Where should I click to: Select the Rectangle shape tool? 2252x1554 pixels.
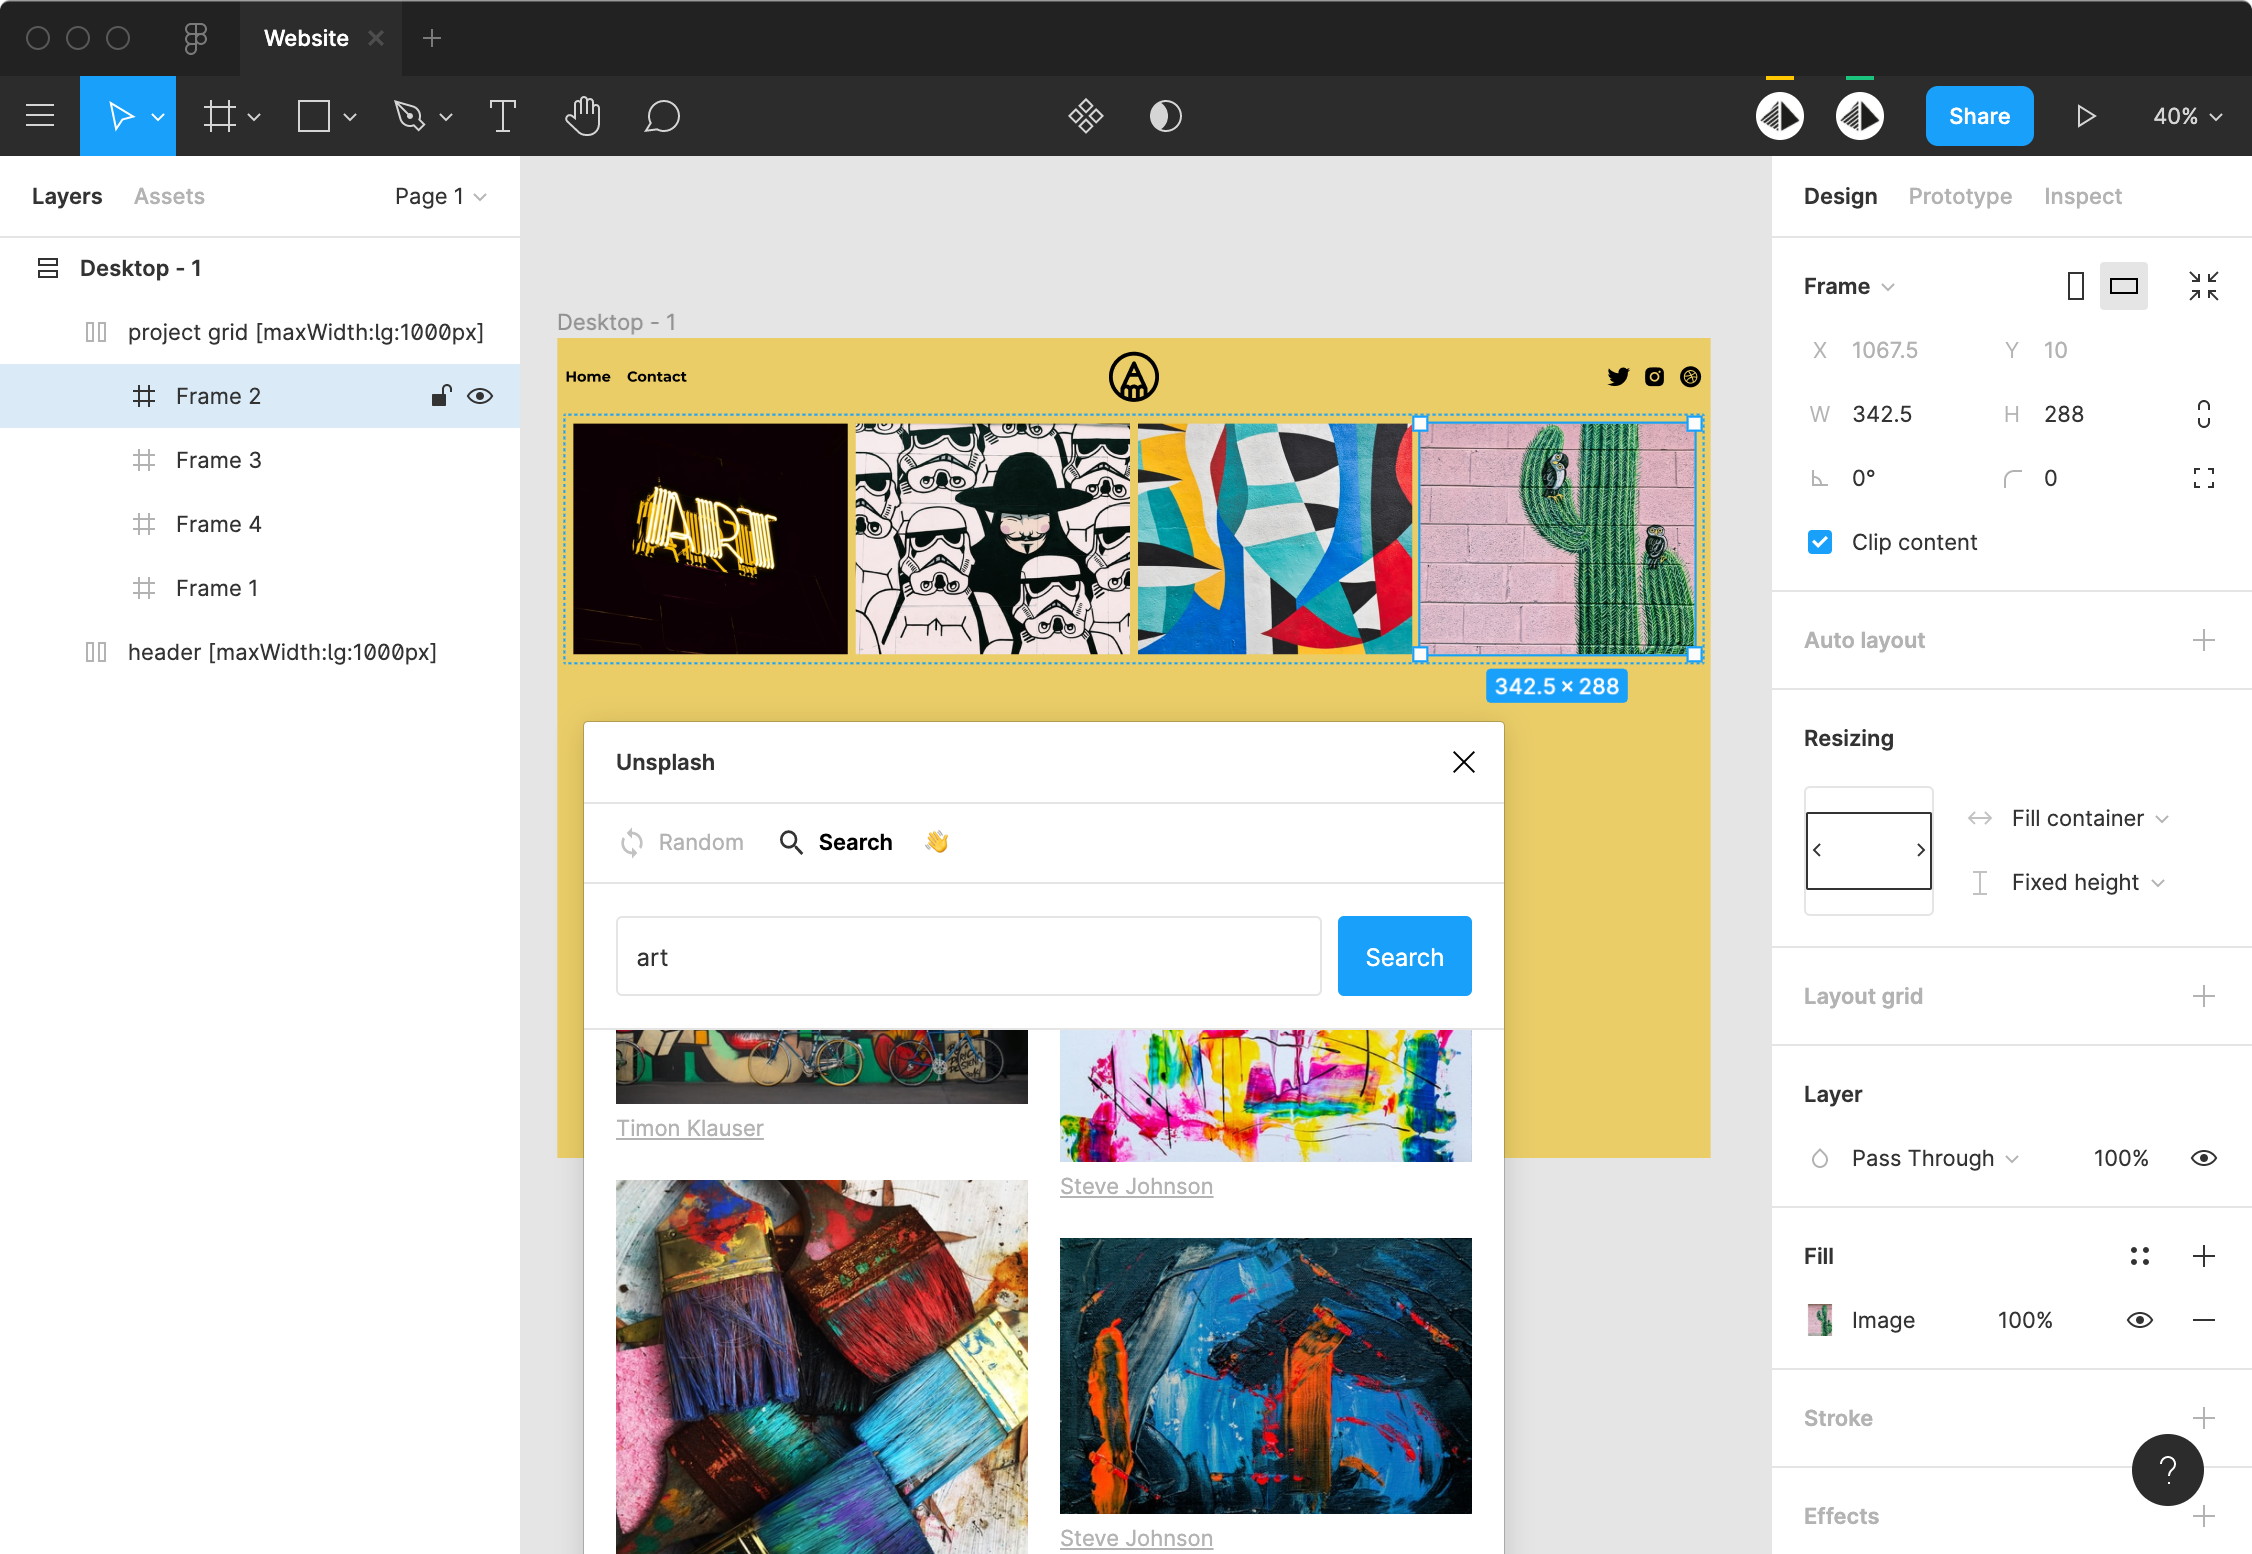(314, 116)
